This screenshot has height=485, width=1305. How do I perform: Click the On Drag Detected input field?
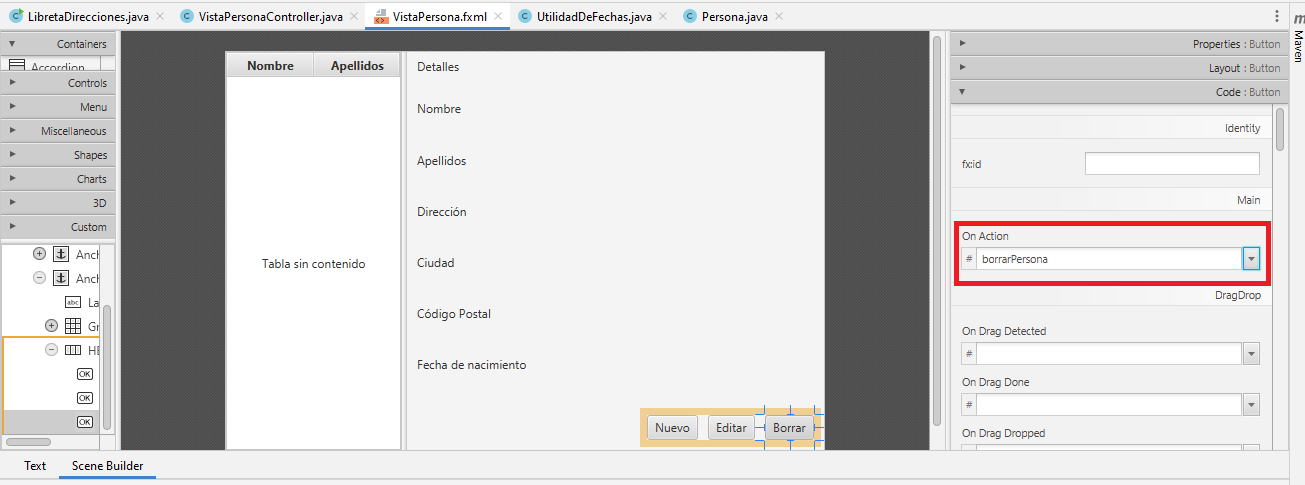(x=1109, y=353)
